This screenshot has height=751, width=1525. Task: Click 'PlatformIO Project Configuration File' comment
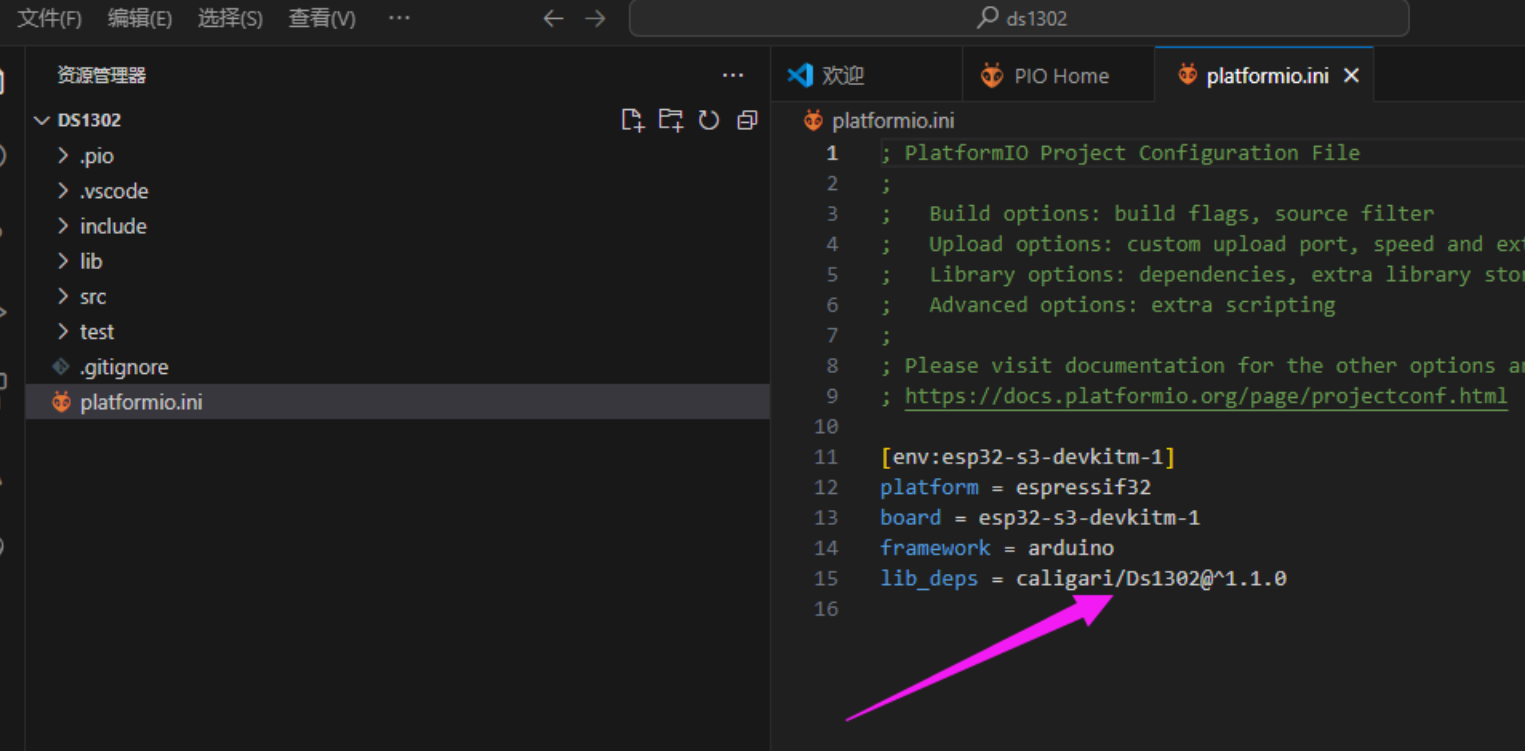(x=1132, y=153)
